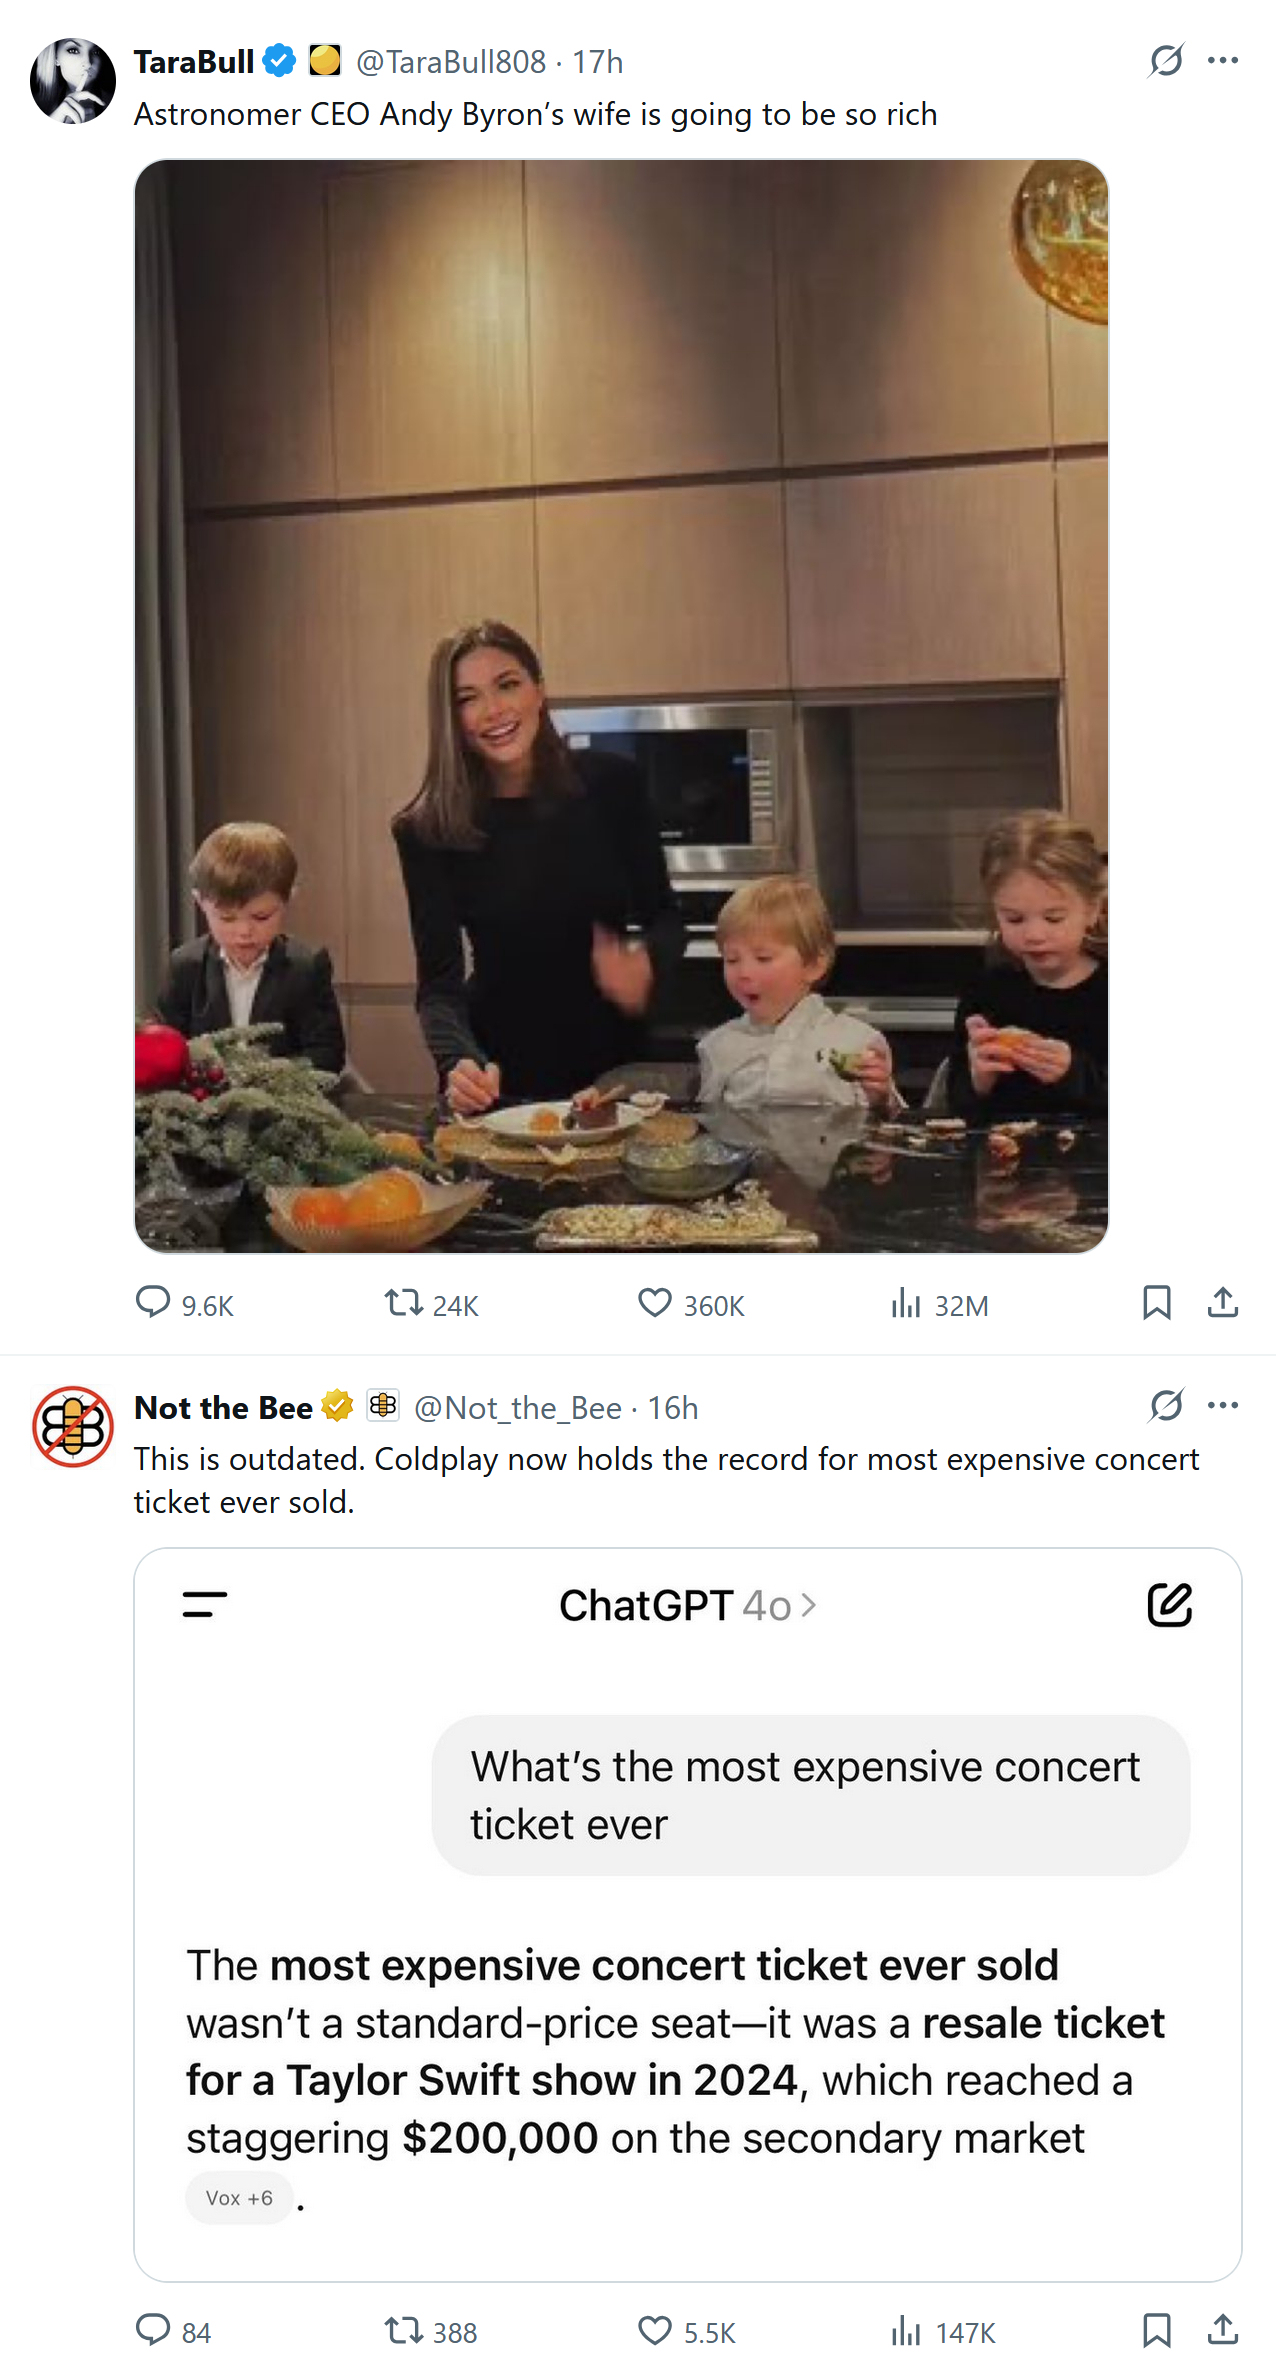Bookmark TaraBull's post
This screenshot has height=2374, width=1276.
1156,1303
